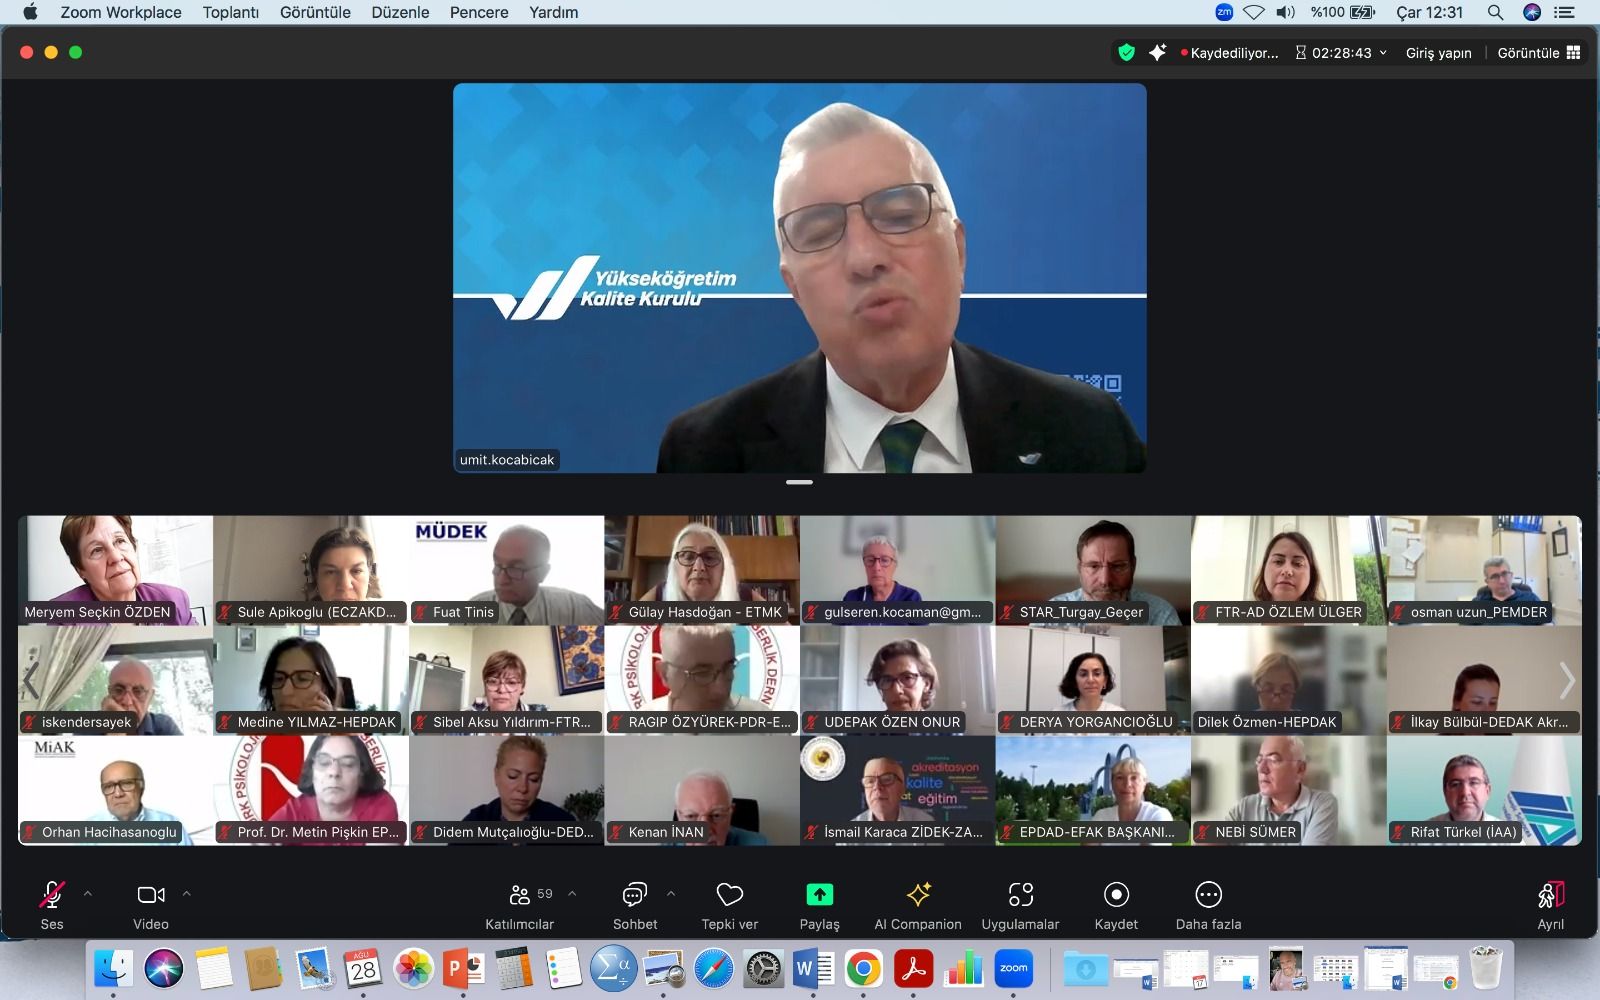This screenshot has height=1000, width=1600.
Task: Click the divider handle below speaker video
Action: [799, 482]
